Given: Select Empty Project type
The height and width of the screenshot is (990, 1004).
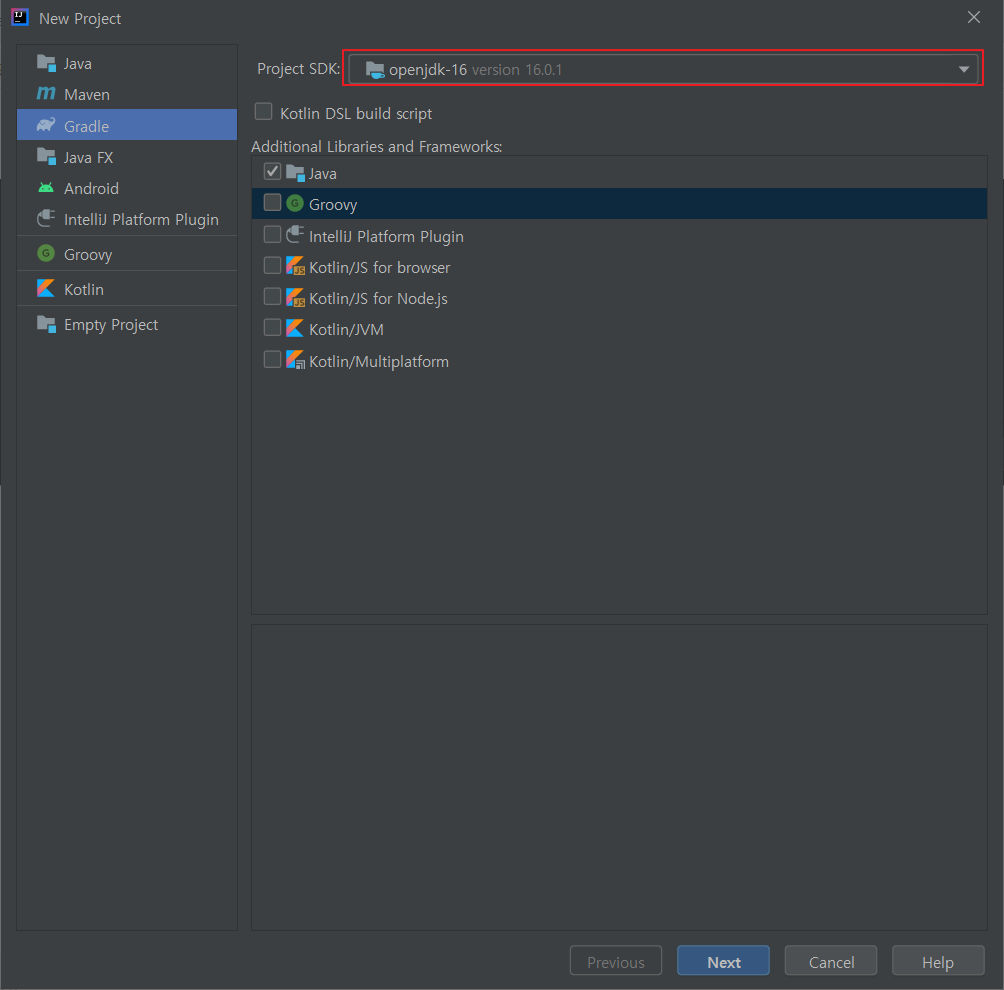Looking at the screenshot, I should [127, 325].
